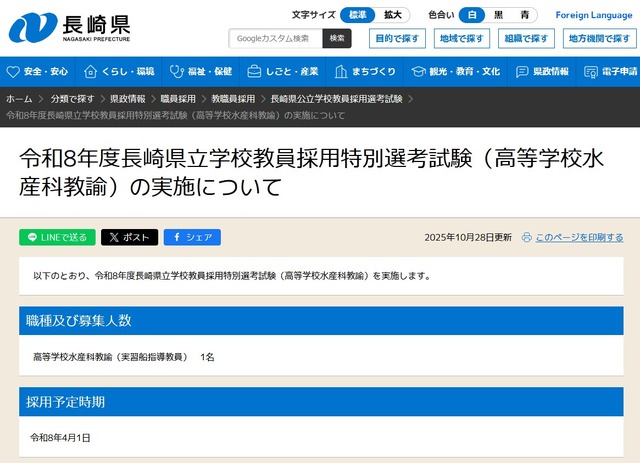The height and width of the screenshot is (463, 640).
Task: Open the しごと・産業 menu
Action: [x=282, y=72]
